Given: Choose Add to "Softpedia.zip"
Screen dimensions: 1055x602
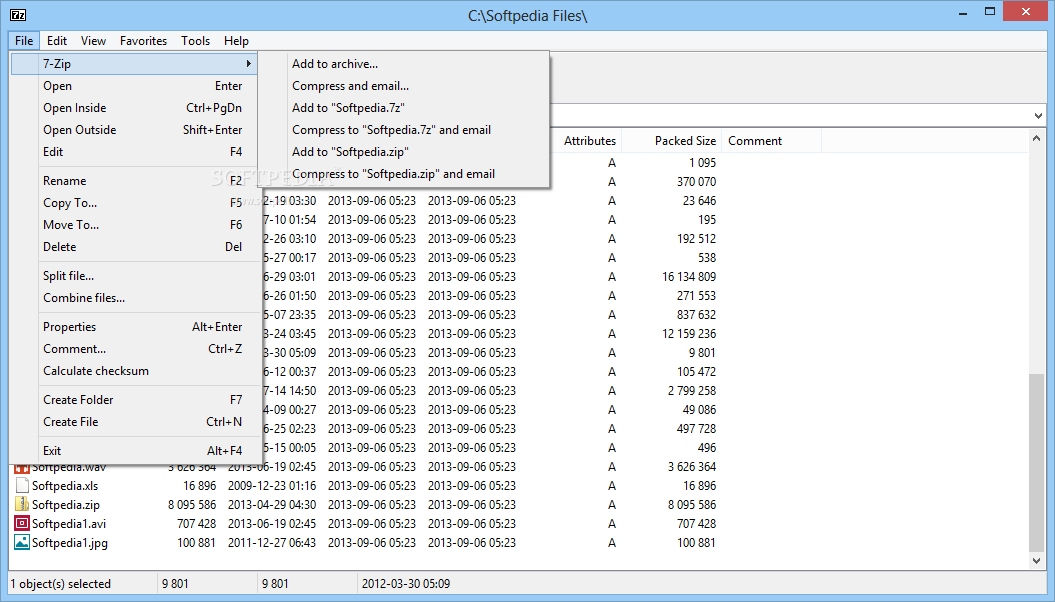Looking at the screenshot, I should [350, 152].
